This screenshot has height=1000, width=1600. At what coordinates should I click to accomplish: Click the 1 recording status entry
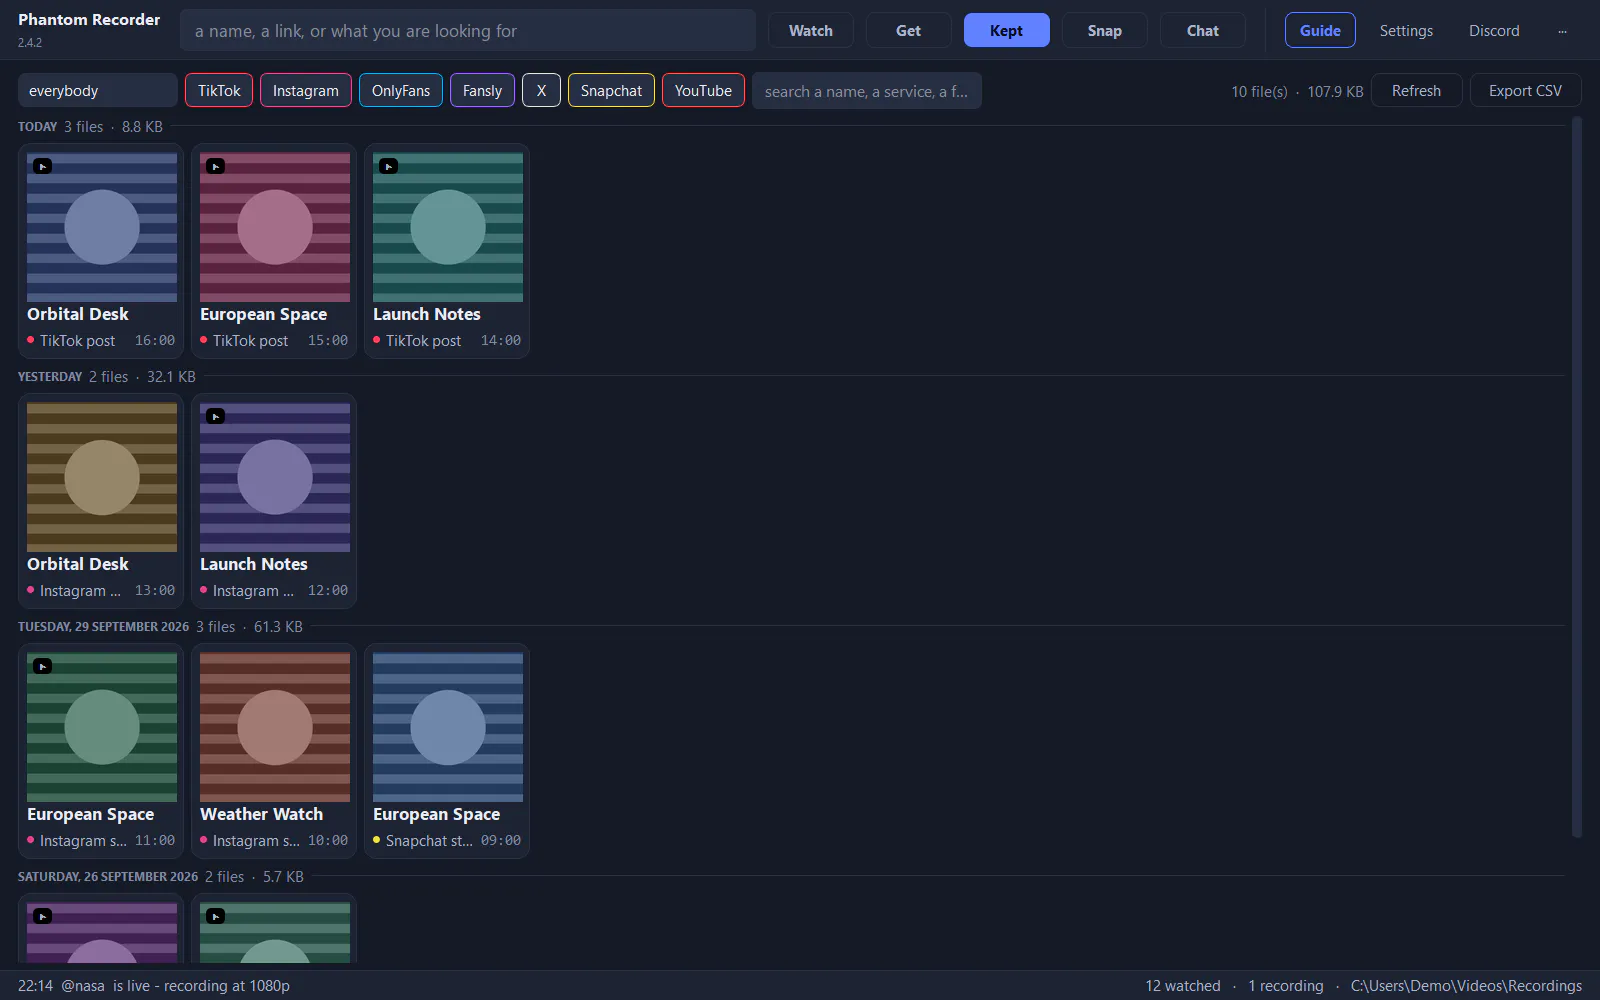pyautogui.click(x=1285, y=986)
